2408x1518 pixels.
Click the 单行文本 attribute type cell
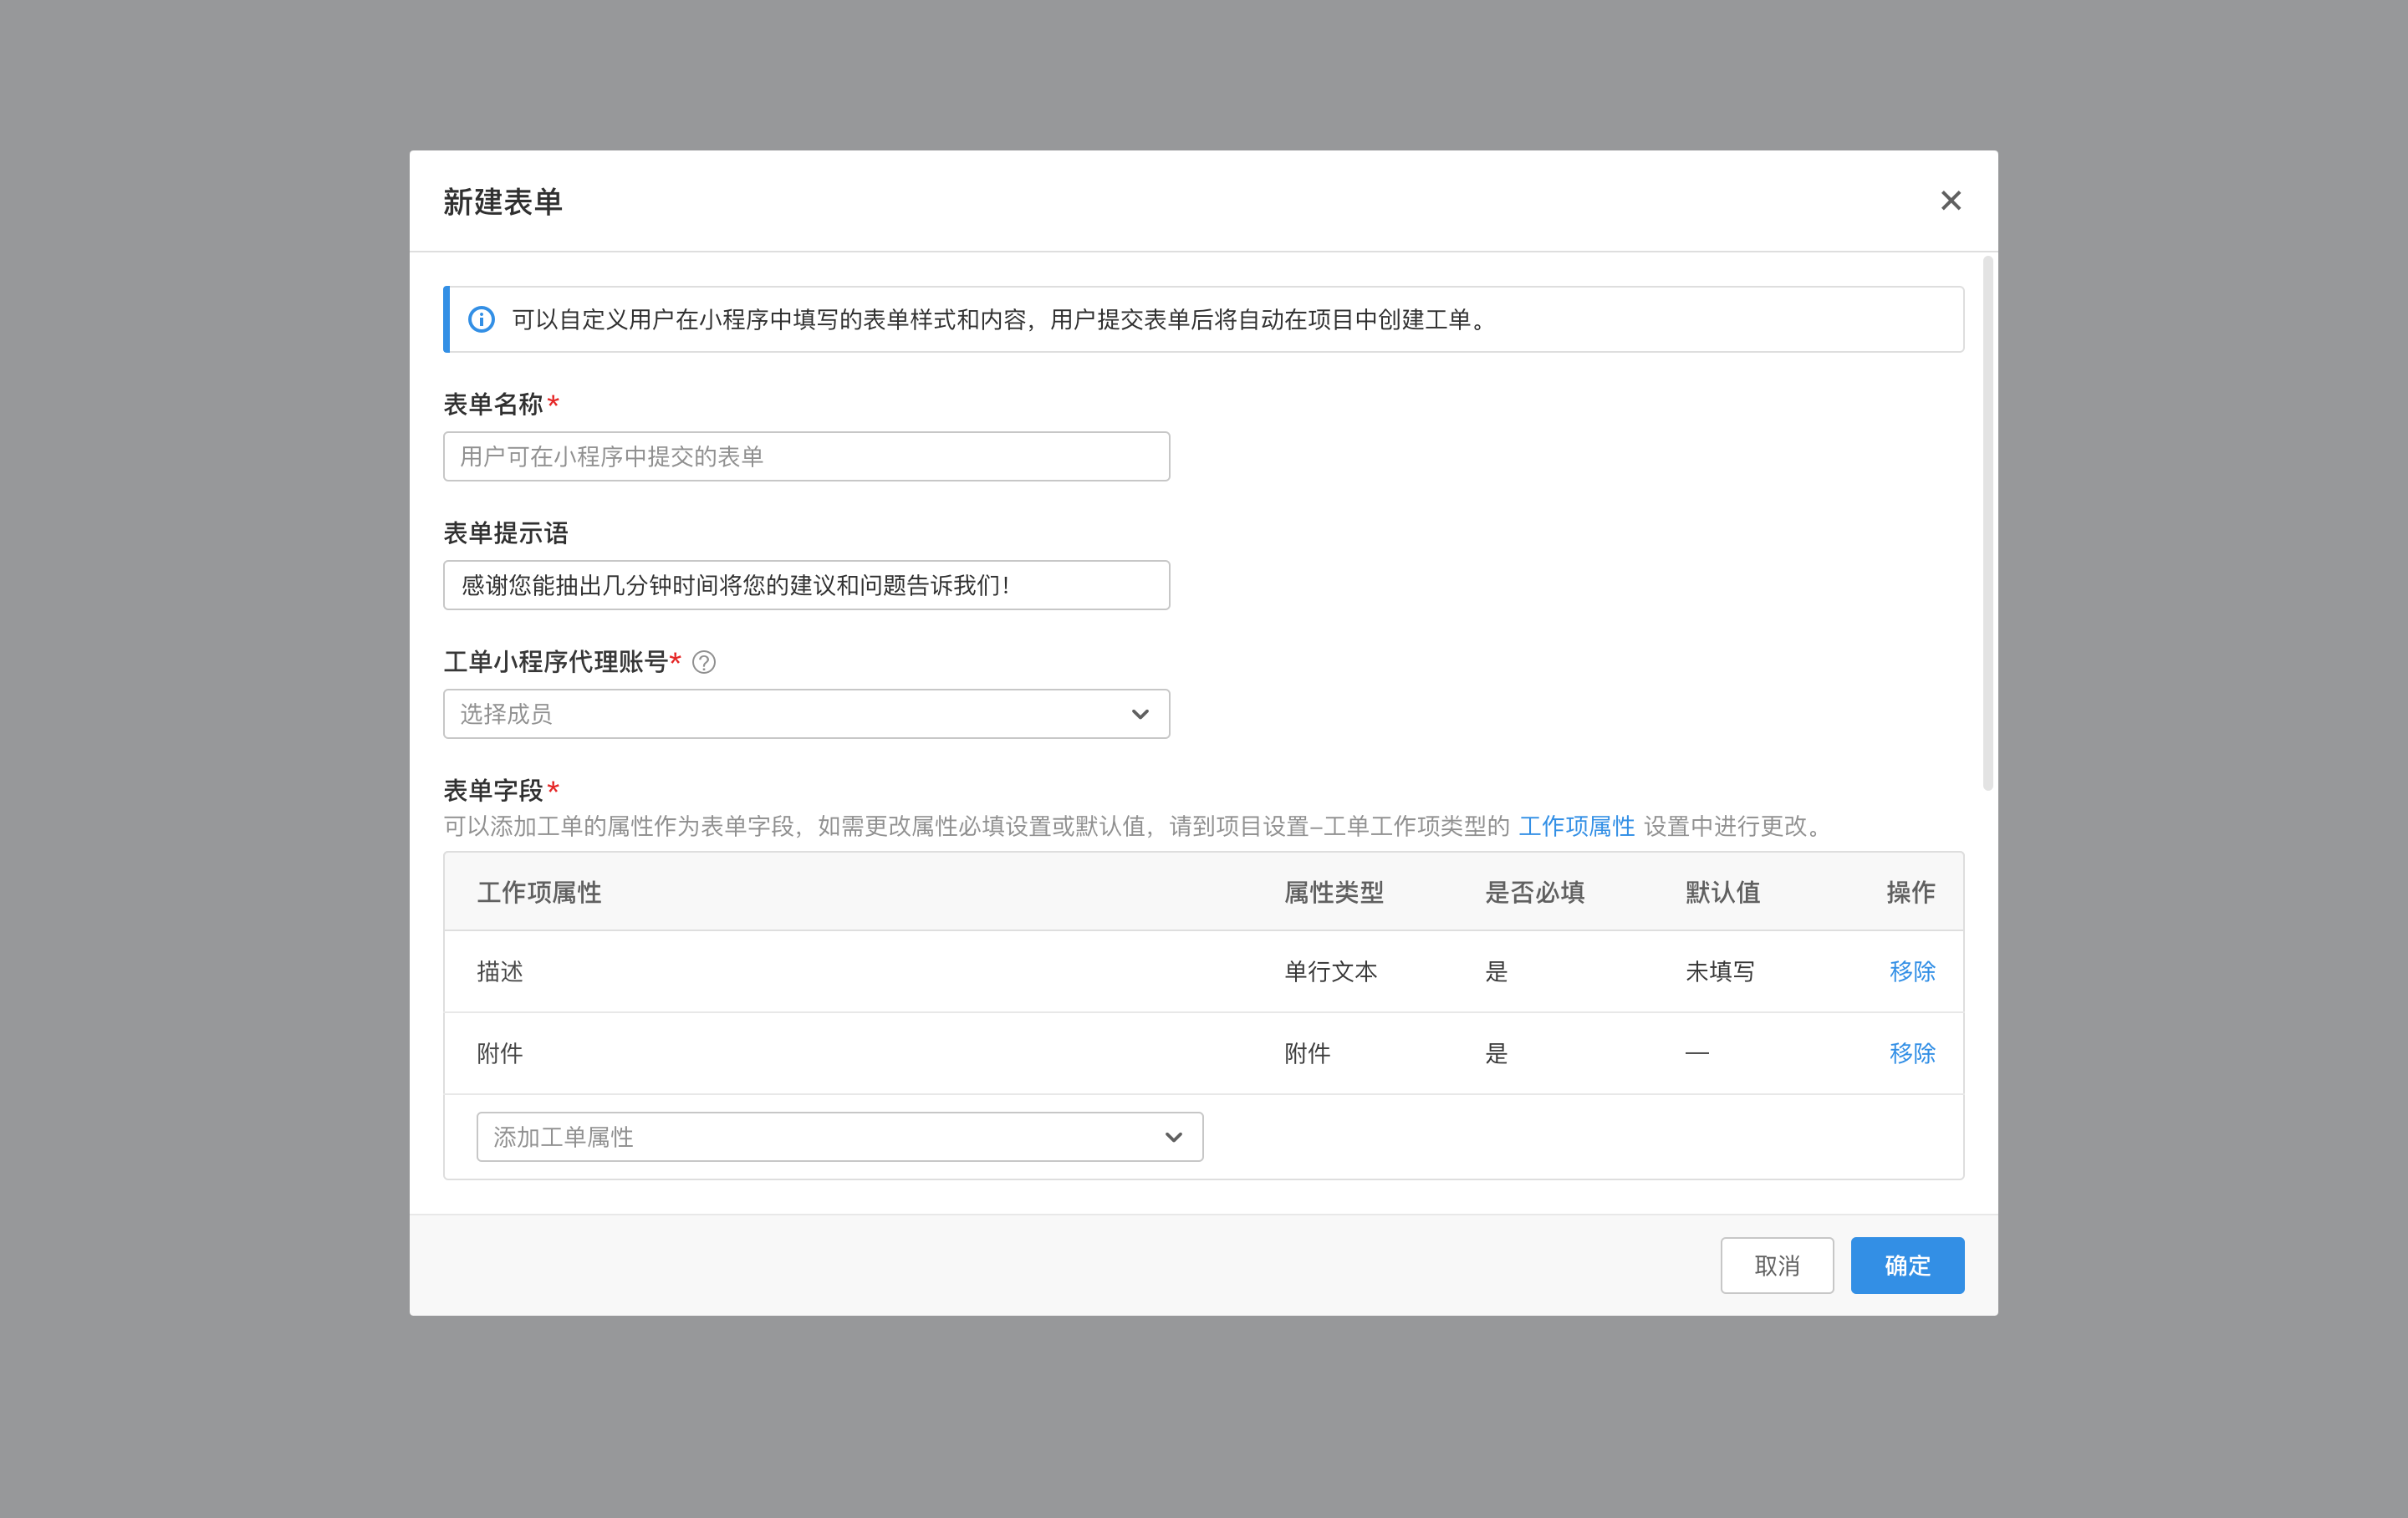(x=1331, y=971)
